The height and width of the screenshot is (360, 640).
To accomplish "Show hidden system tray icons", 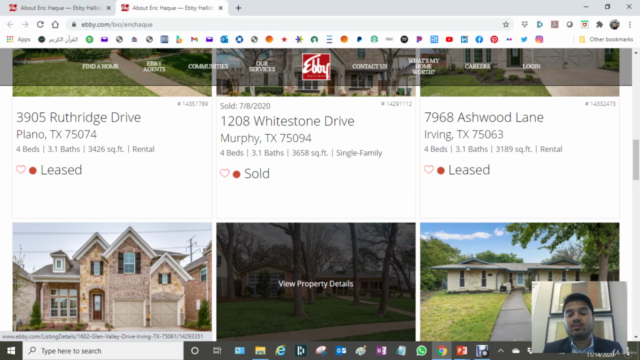I will [x=500, y=351].
